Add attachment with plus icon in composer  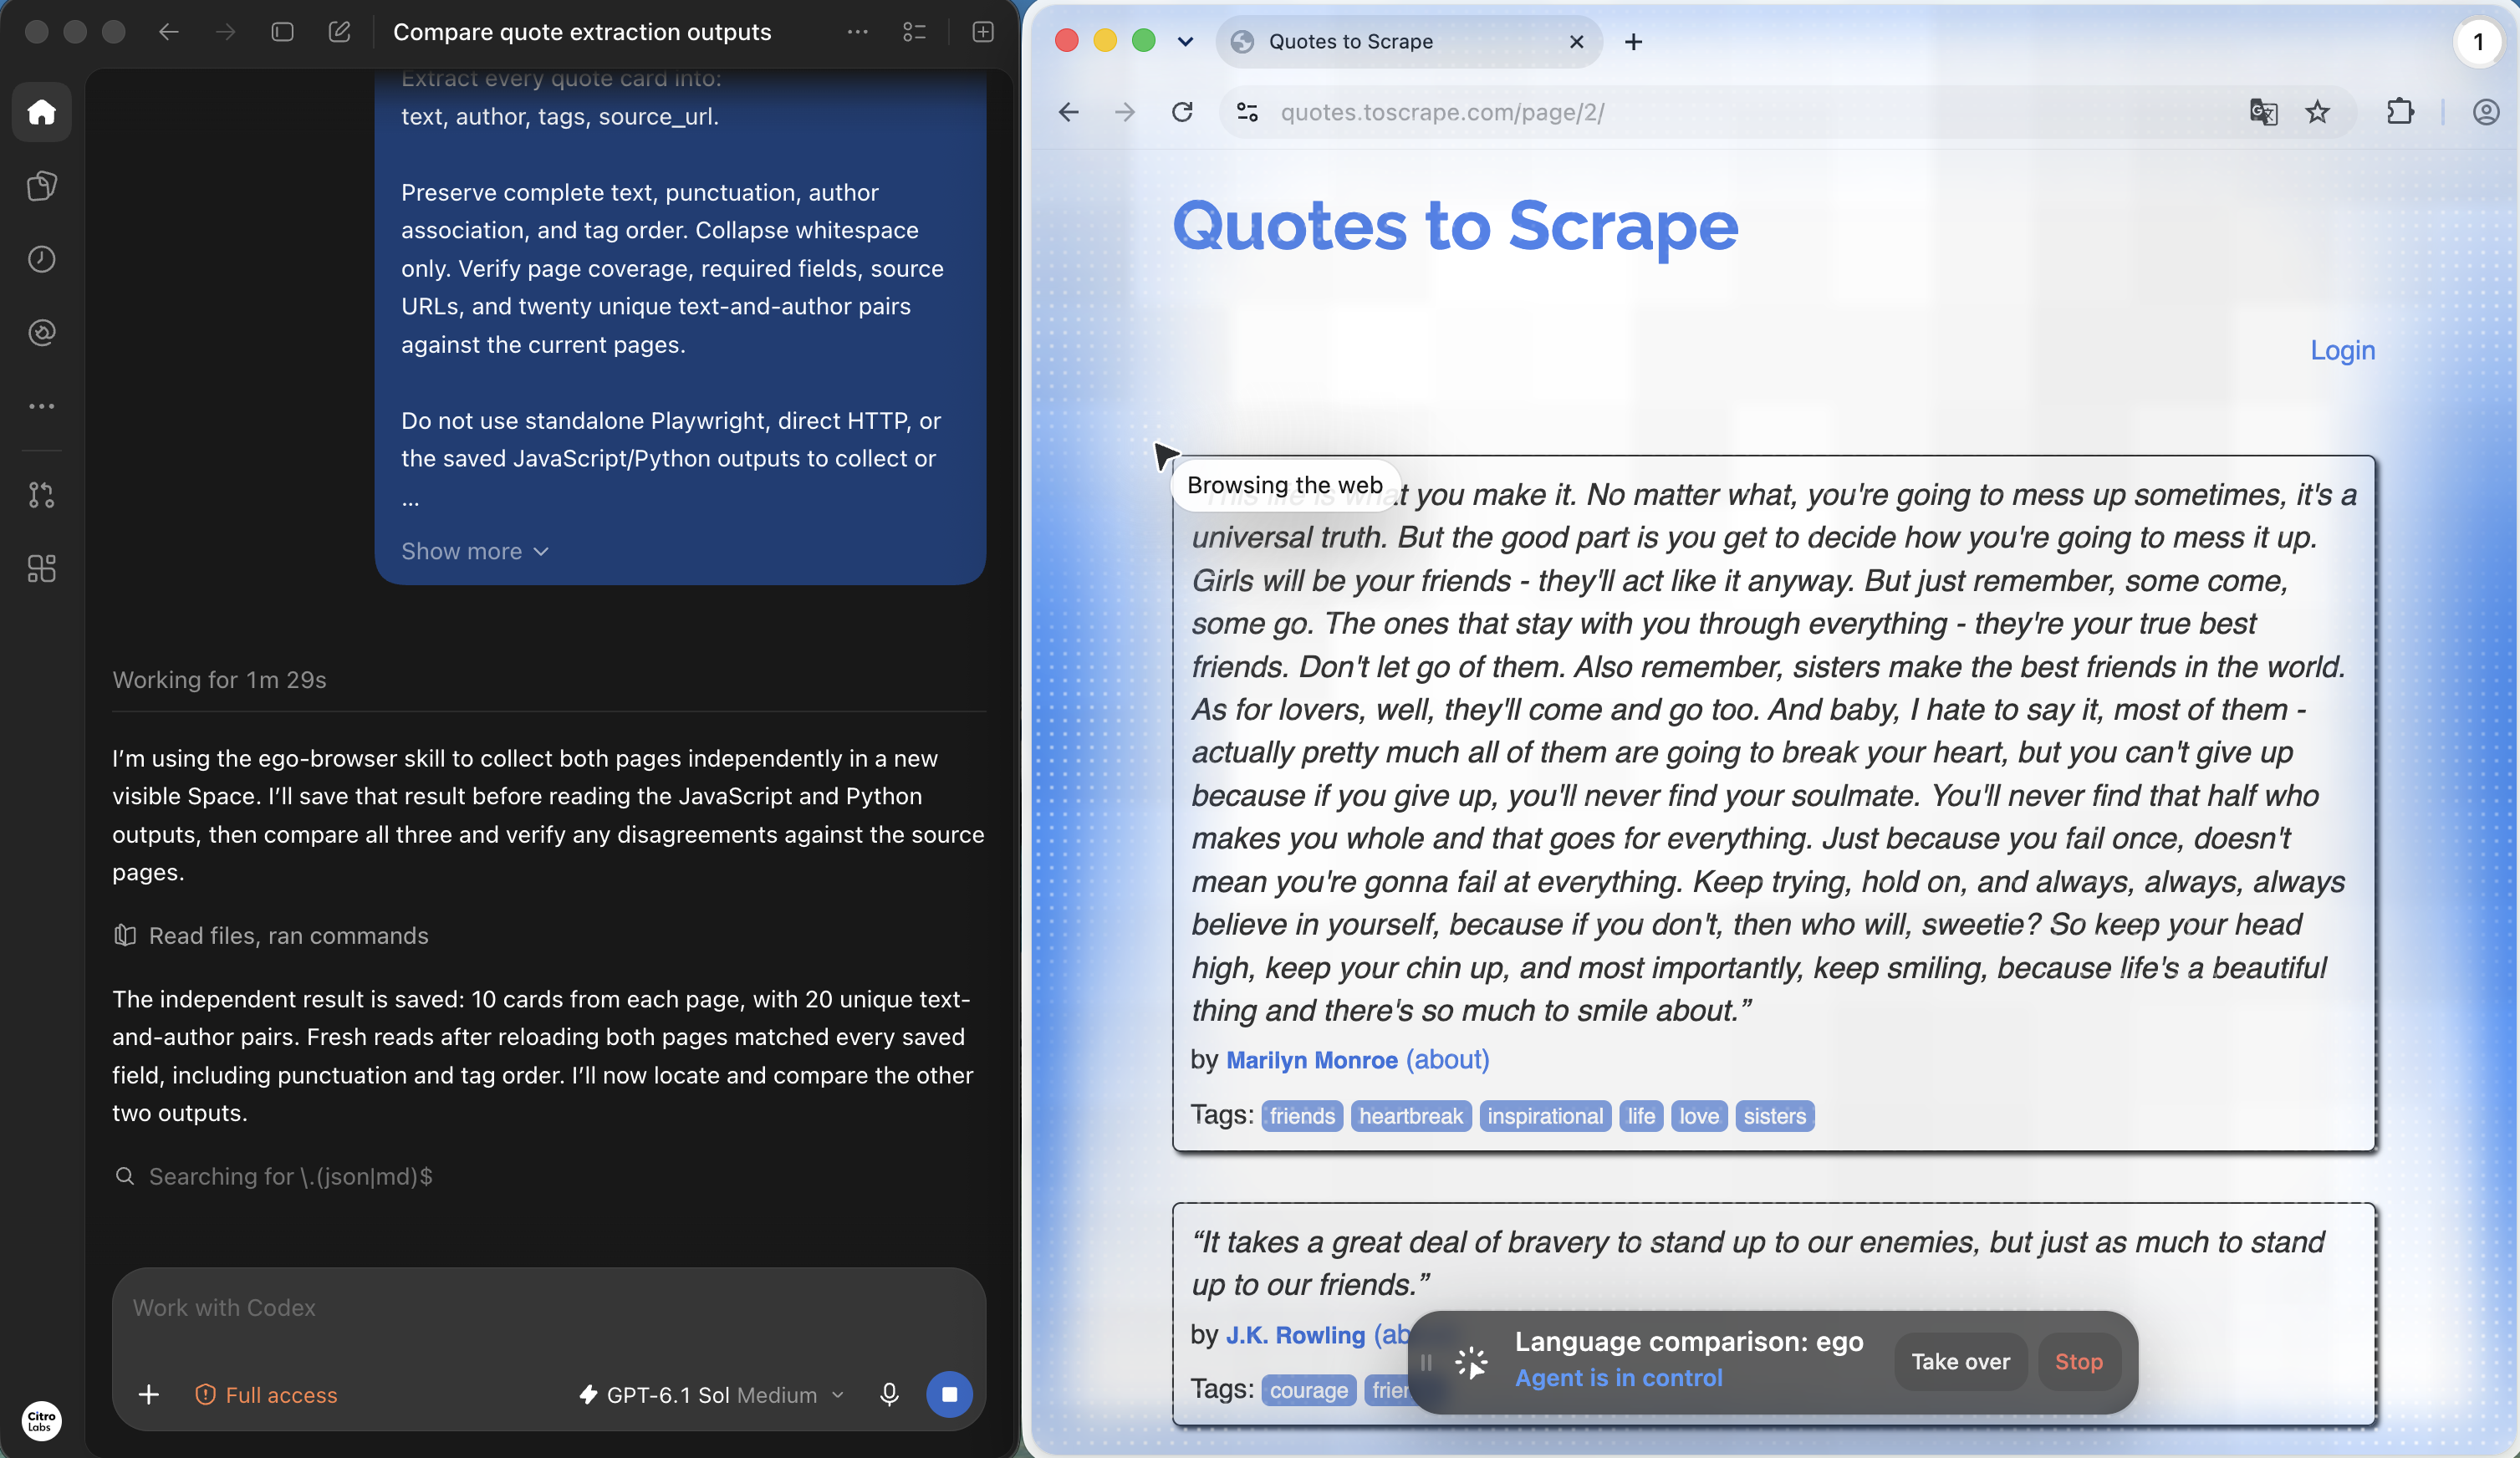coord(149,1394)
